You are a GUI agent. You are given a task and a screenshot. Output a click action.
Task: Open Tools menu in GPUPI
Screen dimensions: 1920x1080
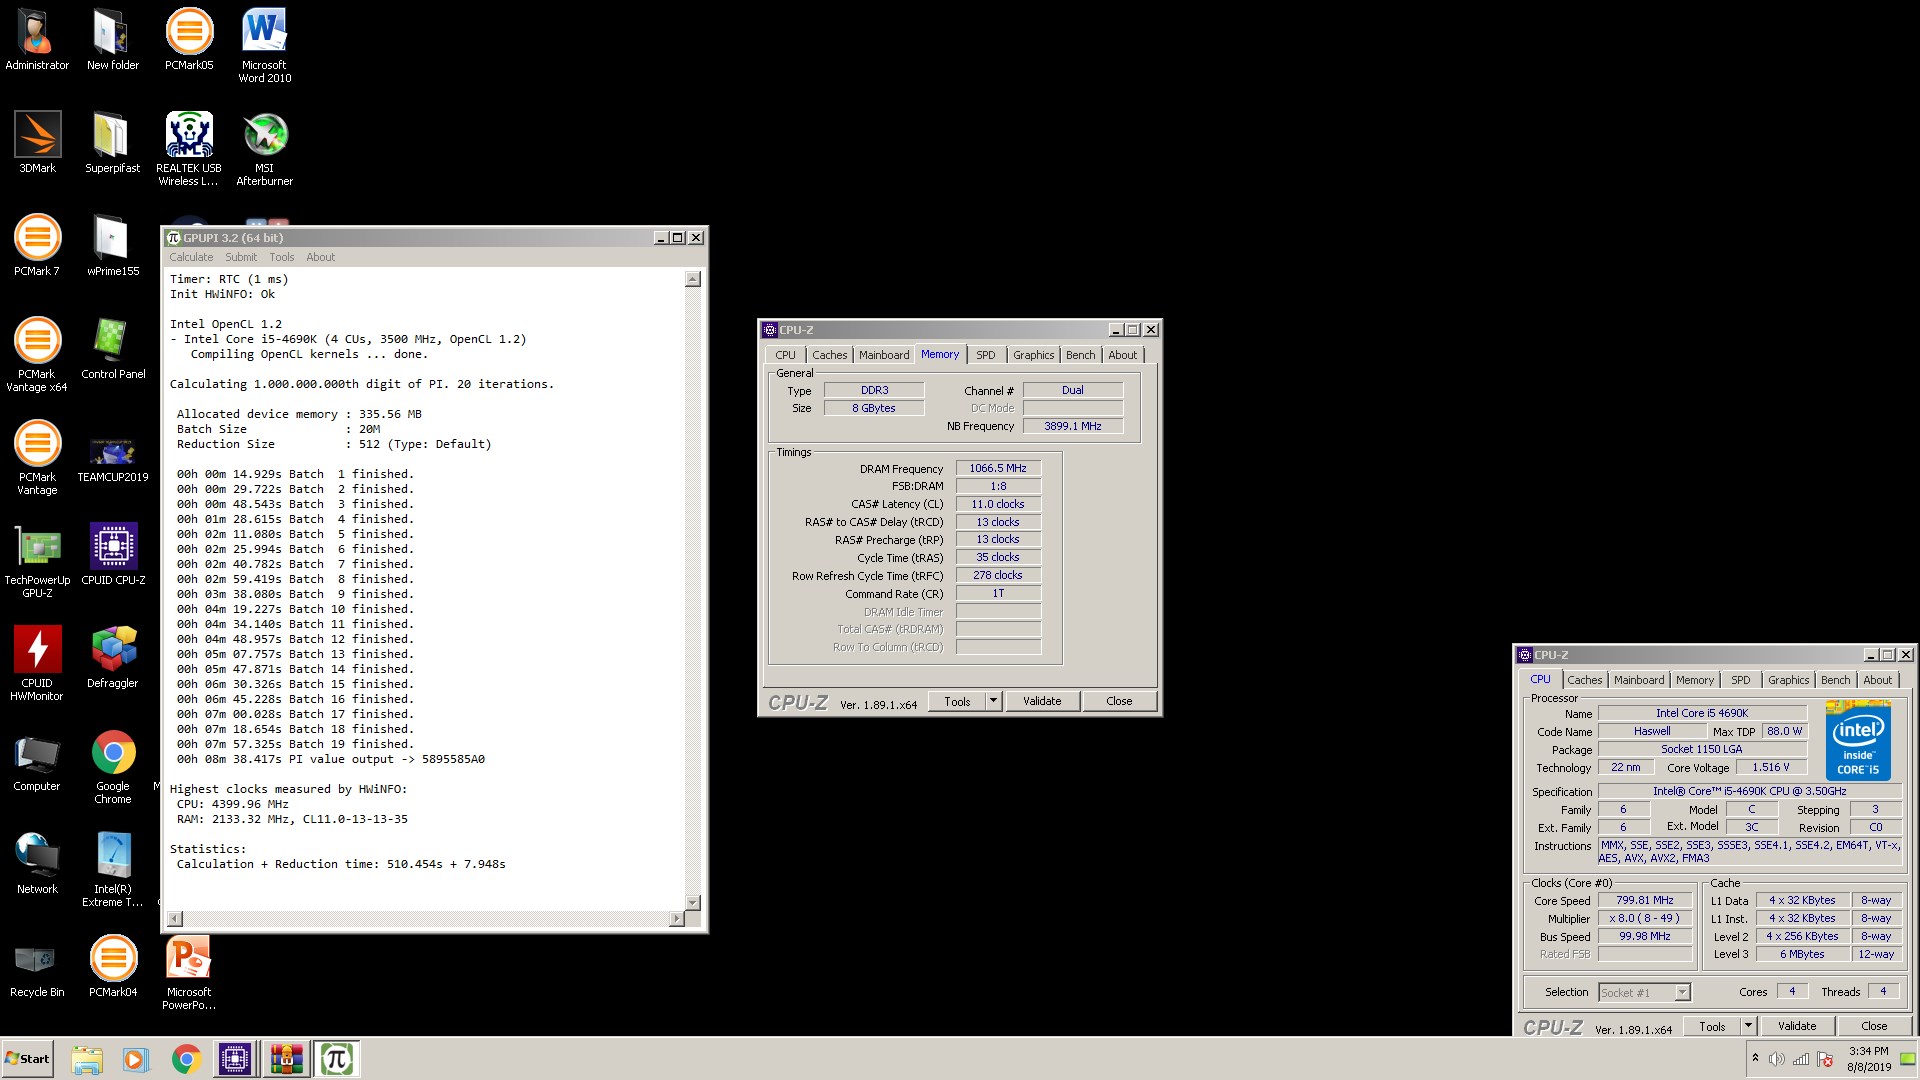(281, 257)
